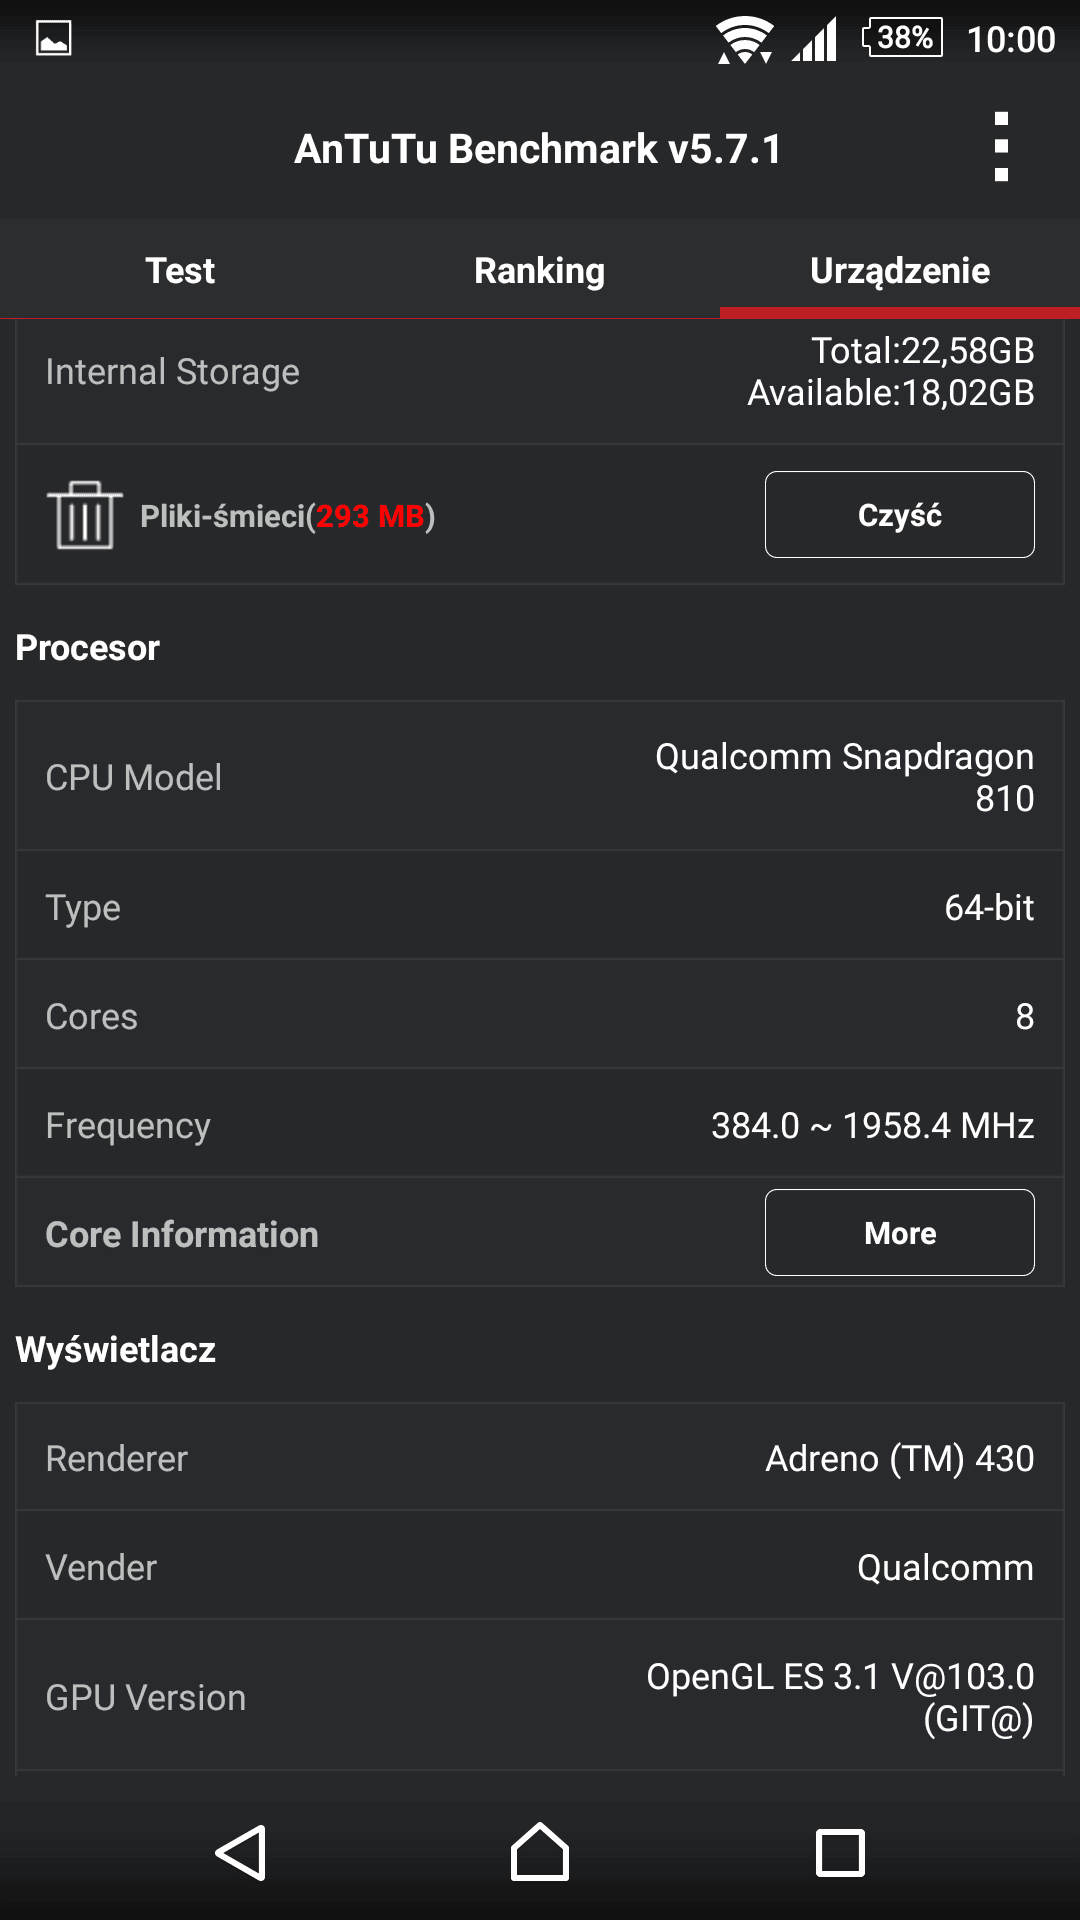Tap the Internal Storage row
Viewport: 1080px width, 1920px height.
point(540,372)
